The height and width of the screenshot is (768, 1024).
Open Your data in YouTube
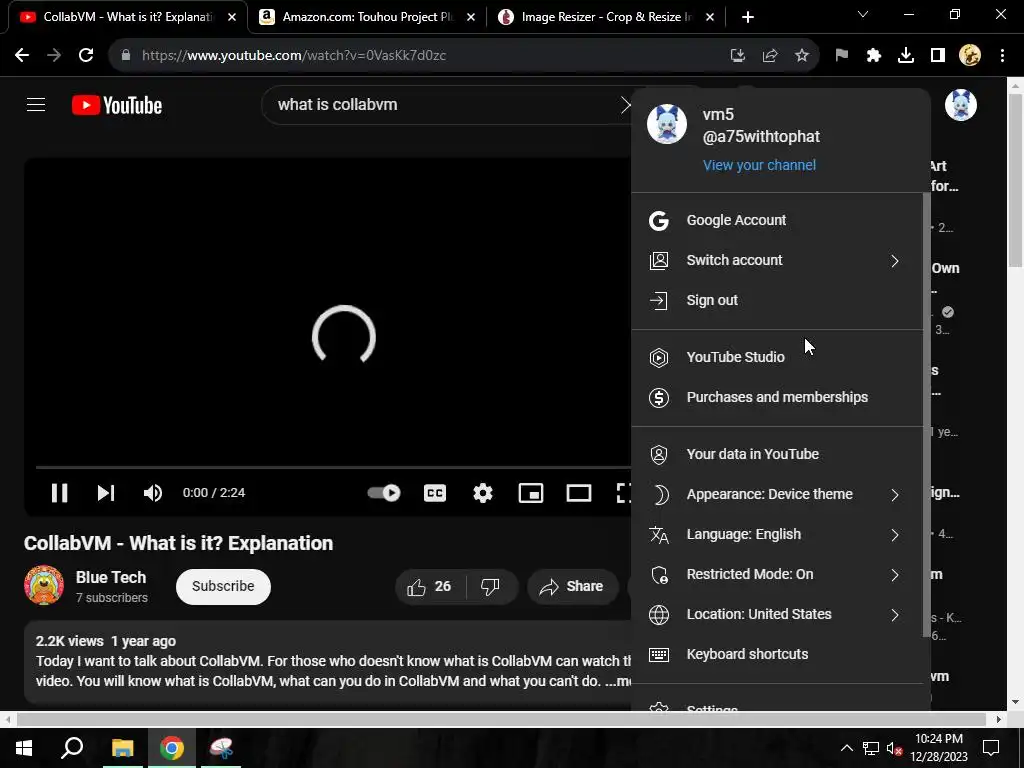pyautogui.click(x=777, y=454)
